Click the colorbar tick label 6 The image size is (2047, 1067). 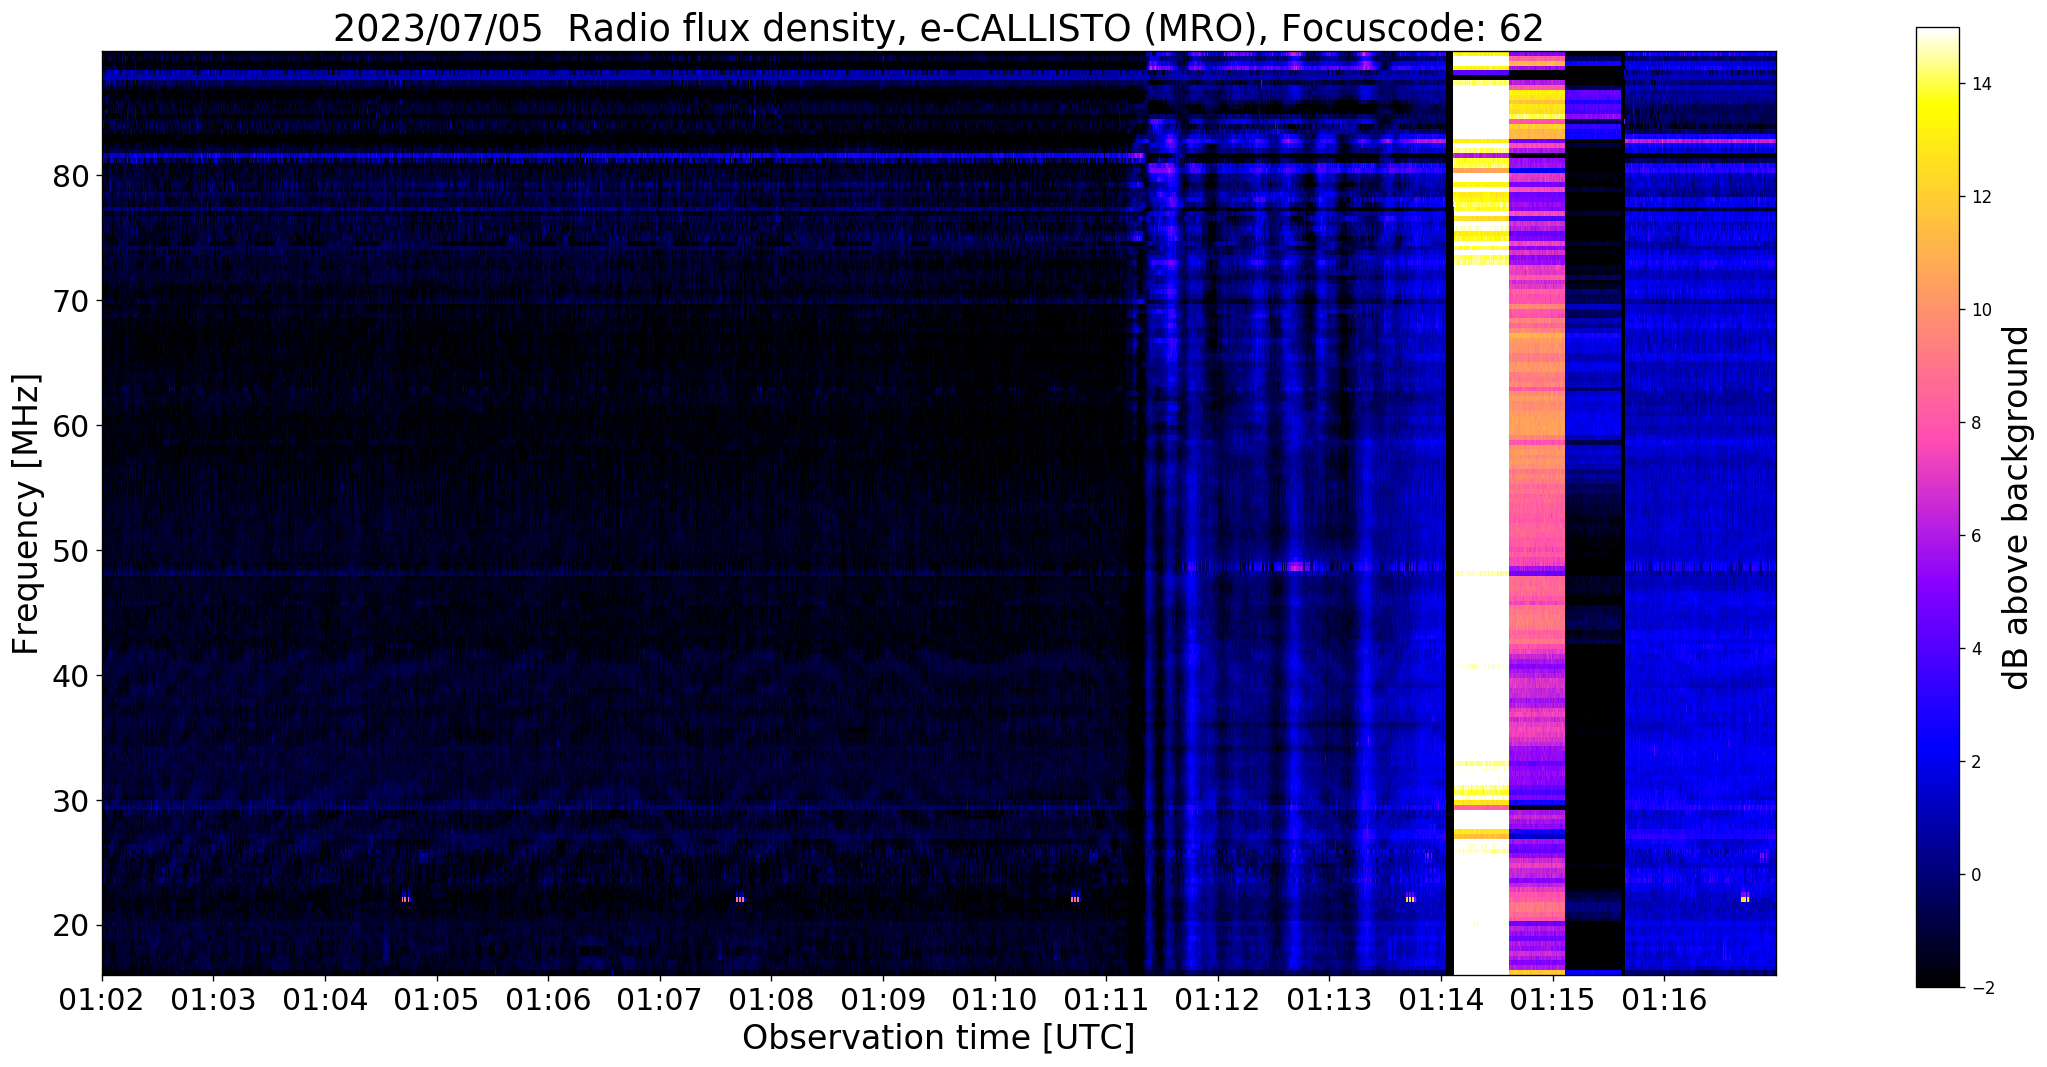pos(1975,536)
